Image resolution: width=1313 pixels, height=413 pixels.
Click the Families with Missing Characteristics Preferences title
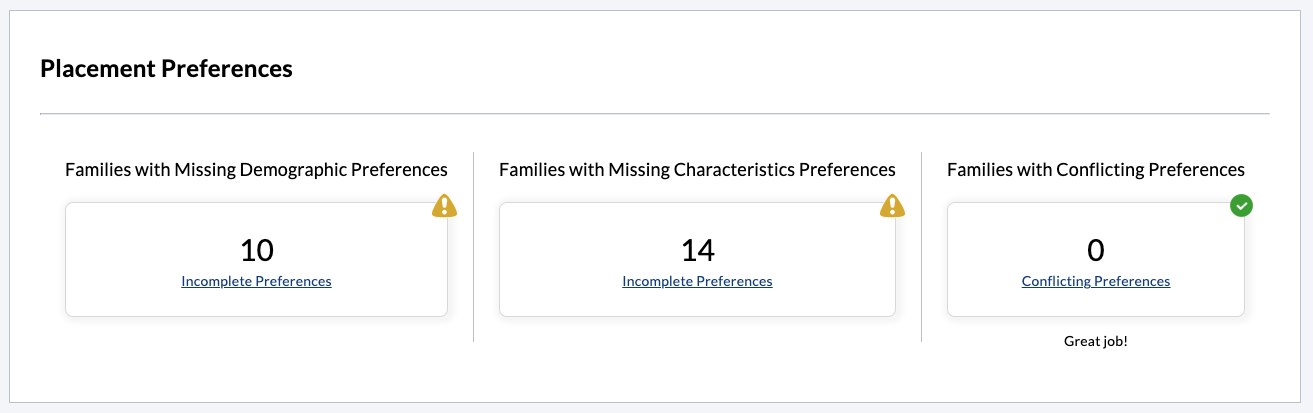697,170
